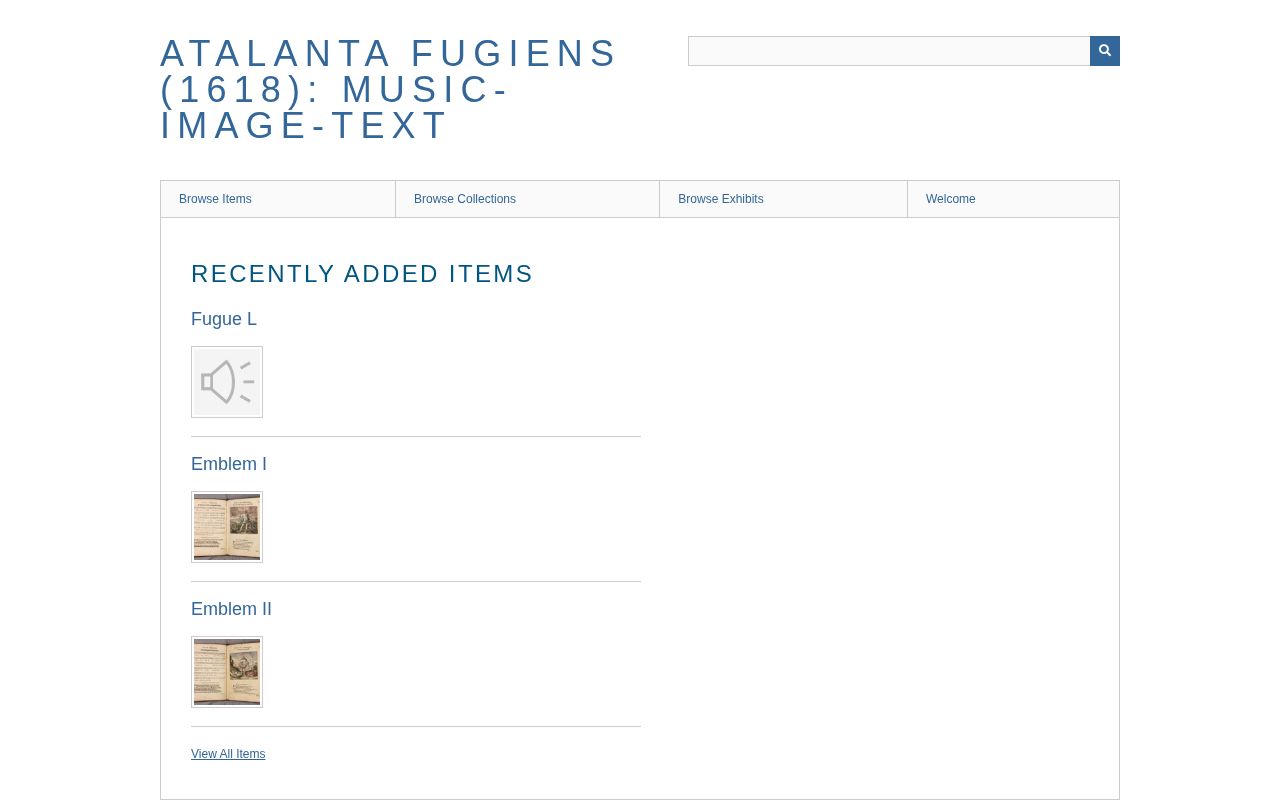Click the View All Items link
Screen dimensions: 1280x800
coord(228,754)
